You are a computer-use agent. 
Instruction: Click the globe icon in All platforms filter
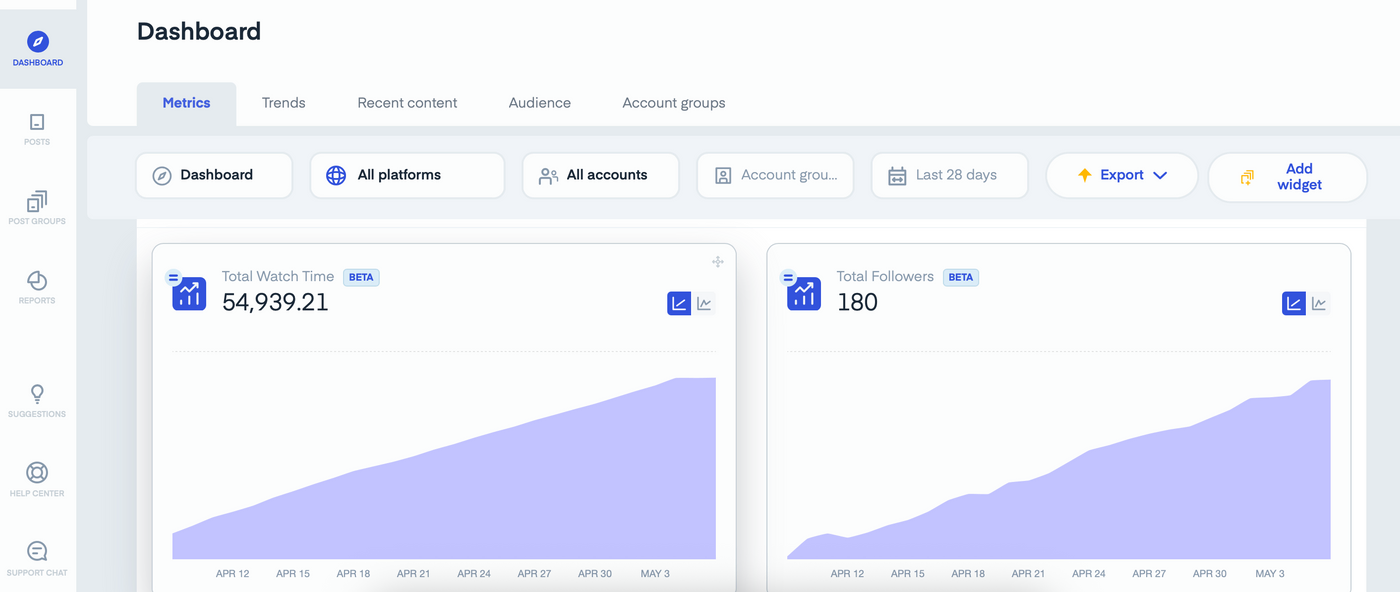click(x=336, y=175)
